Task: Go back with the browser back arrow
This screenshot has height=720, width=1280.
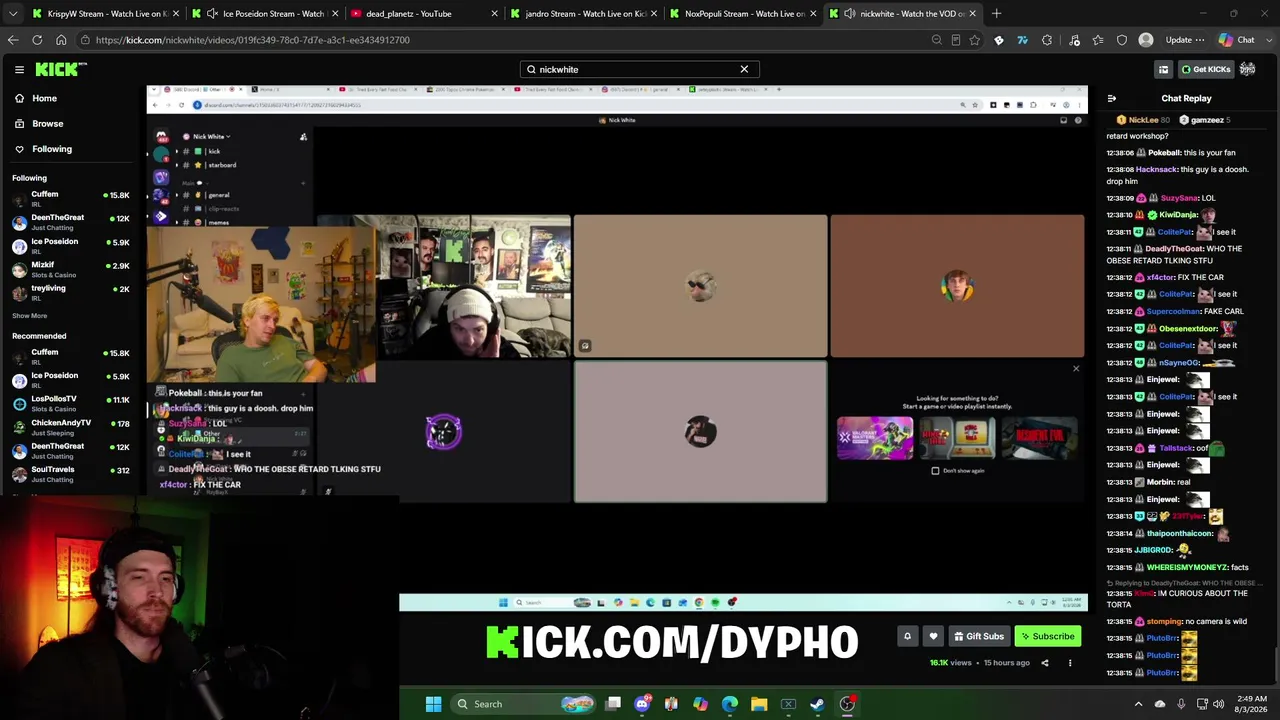Action: tap(13, 40)
